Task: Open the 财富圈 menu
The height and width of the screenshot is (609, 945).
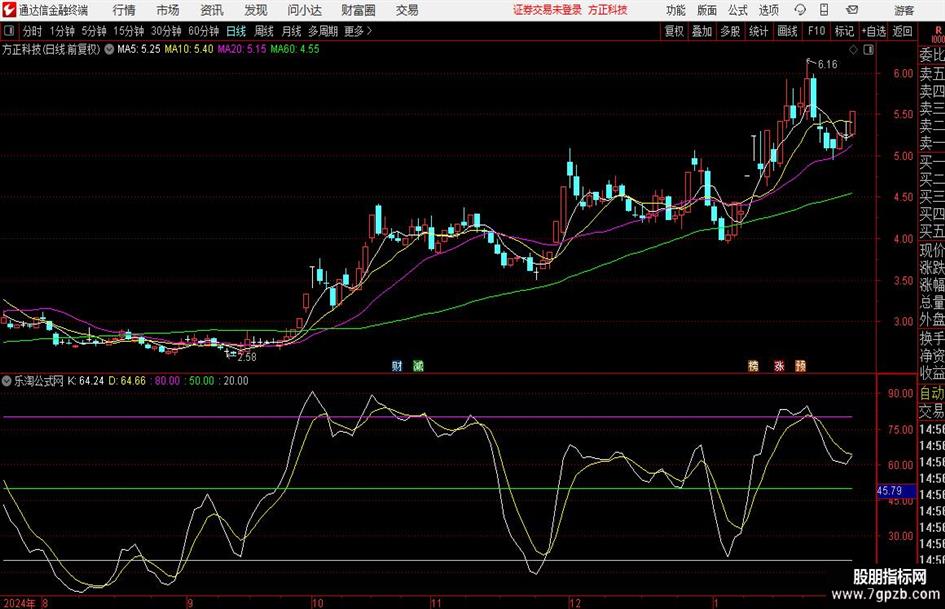Action: coord(358,10)
